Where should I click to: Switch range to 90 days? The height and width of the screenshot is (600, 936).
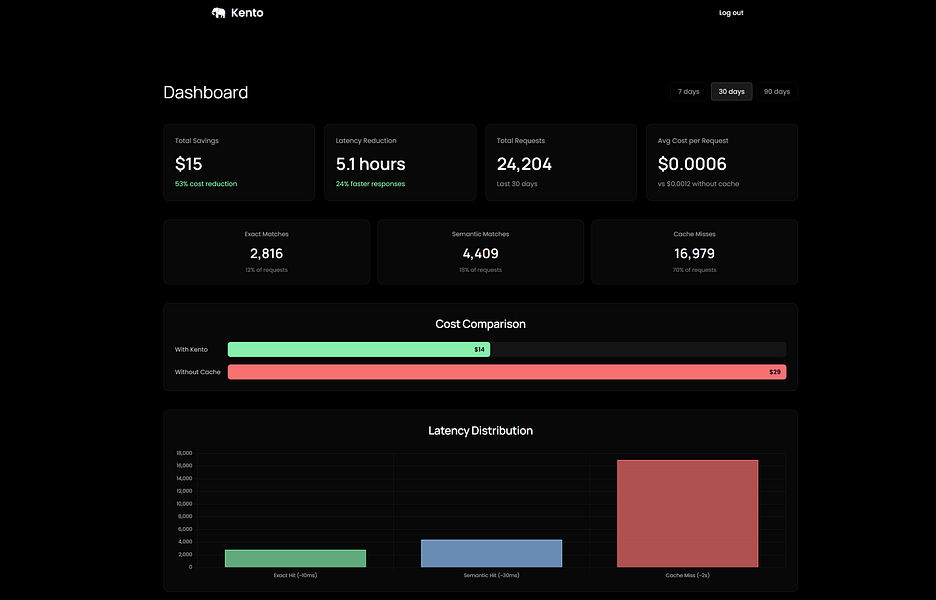pos(777,91)
